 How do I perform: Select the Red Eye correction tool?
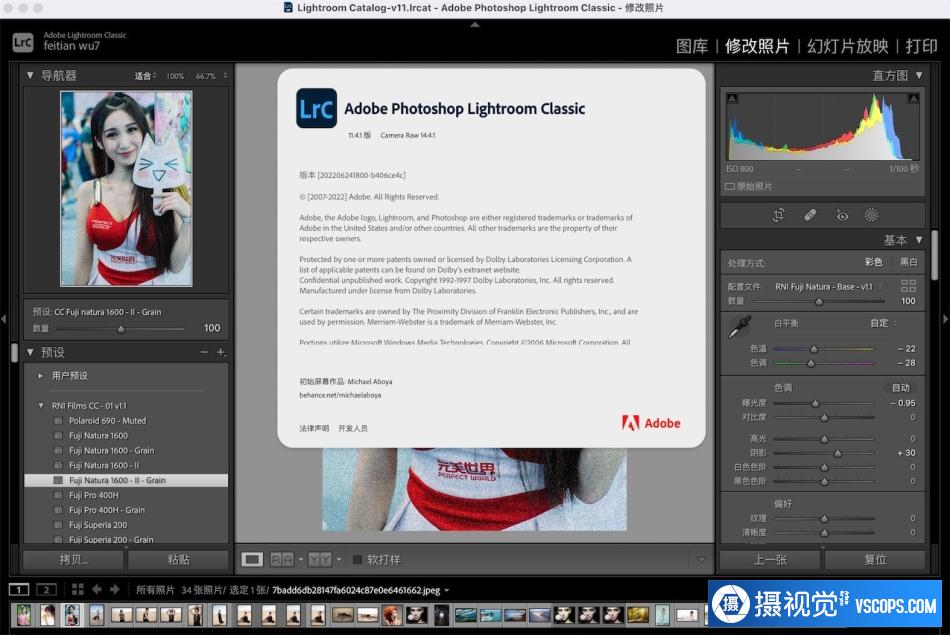pos(842,215)
